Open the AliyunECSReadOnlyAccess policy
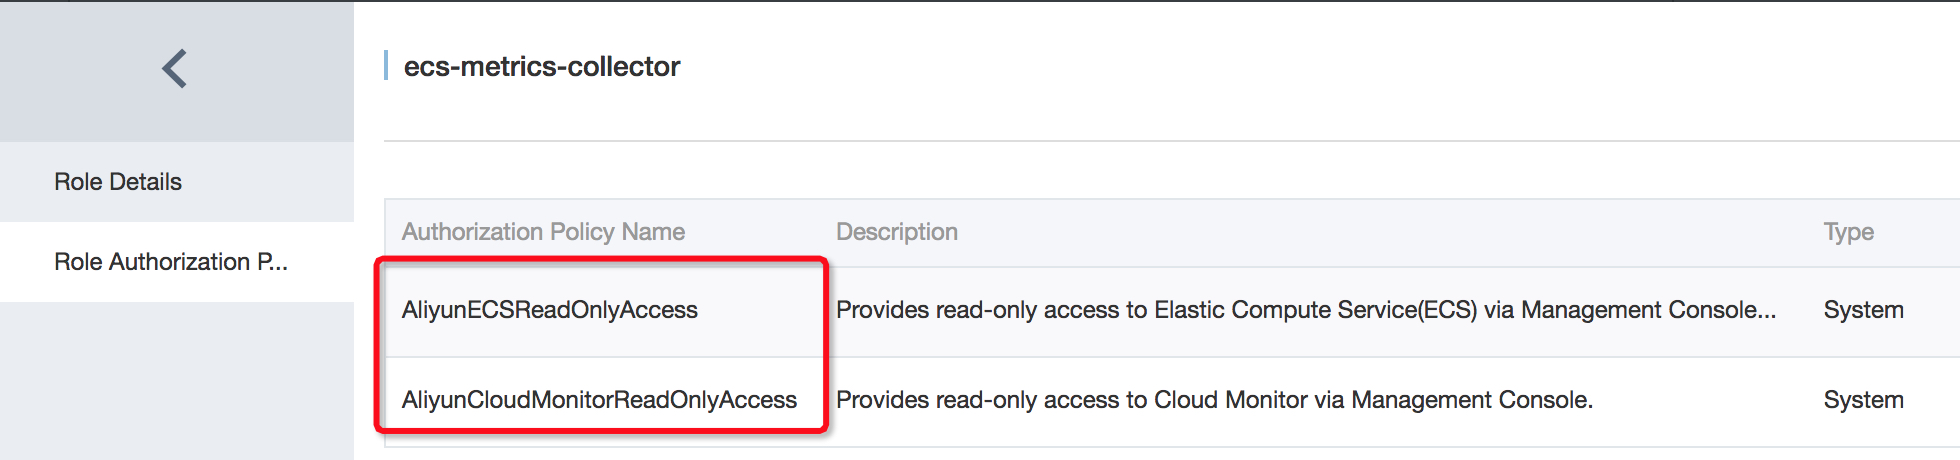The height and width of the screenshot is (460, 1960). tap(549, 310)
